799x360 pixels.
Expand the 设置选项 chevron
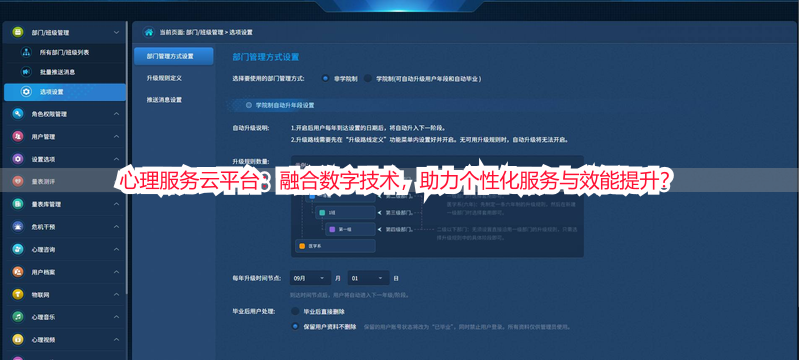pos(116,159)
